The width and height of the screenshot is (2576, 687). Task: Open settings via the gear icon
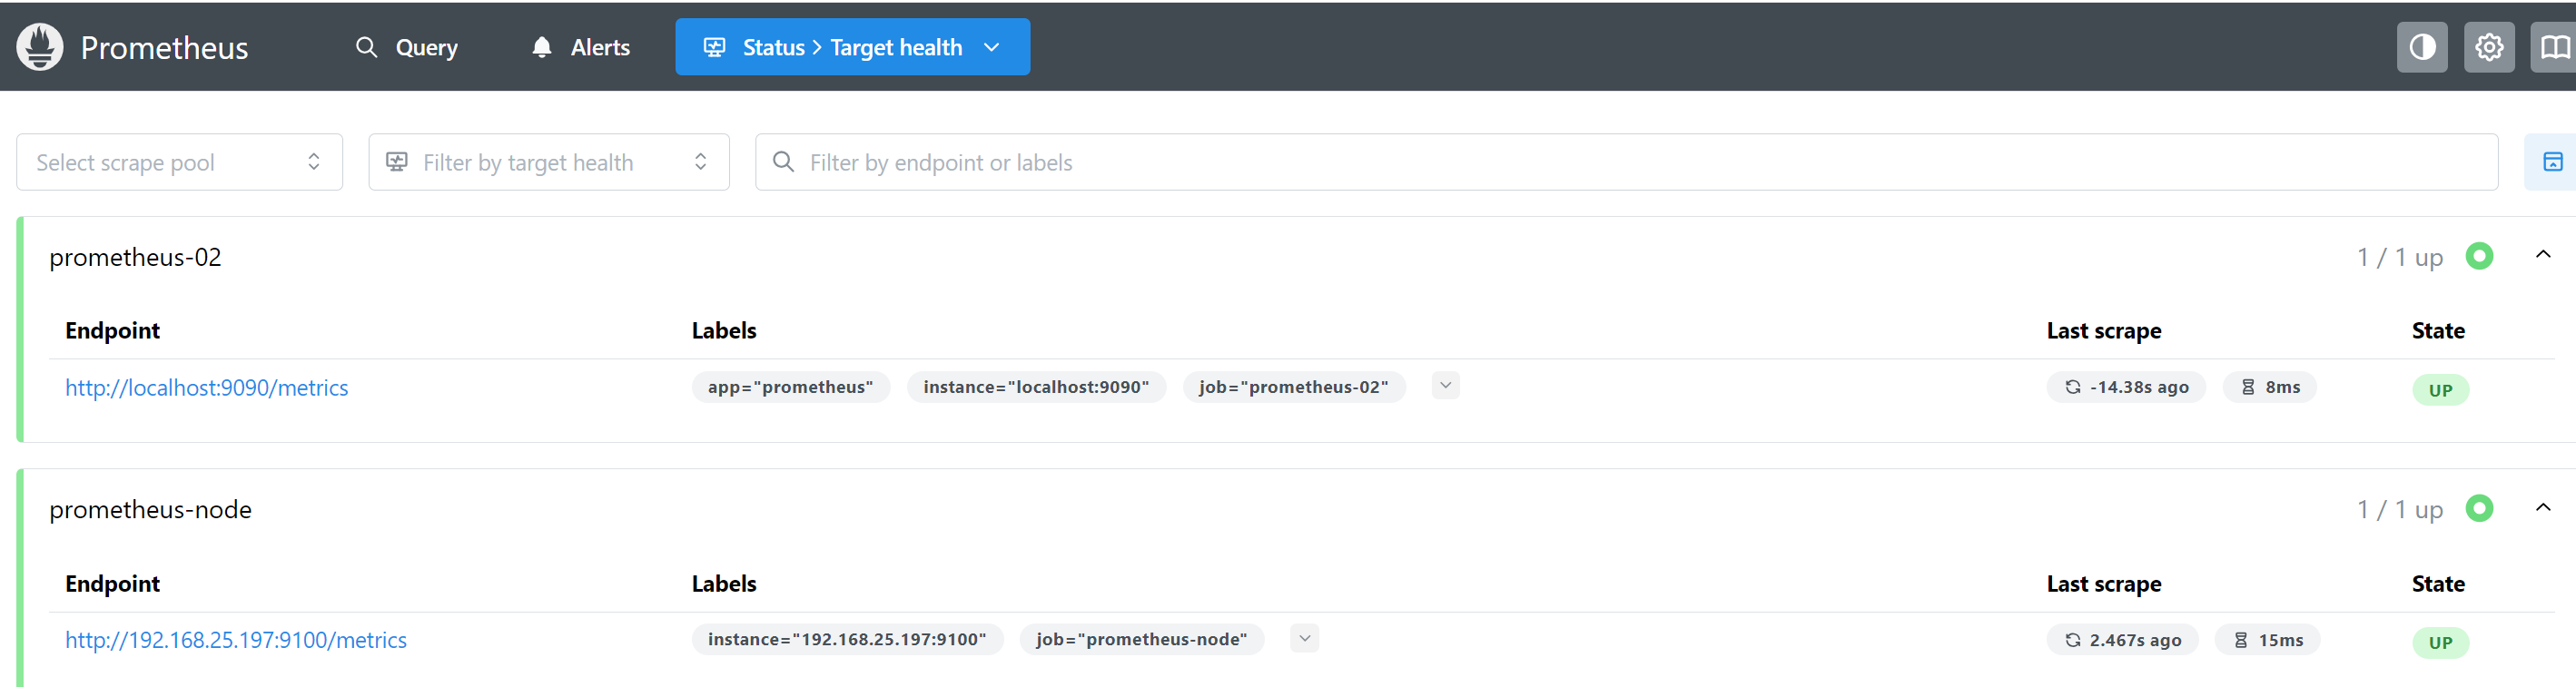click(x=2488, y=47)
